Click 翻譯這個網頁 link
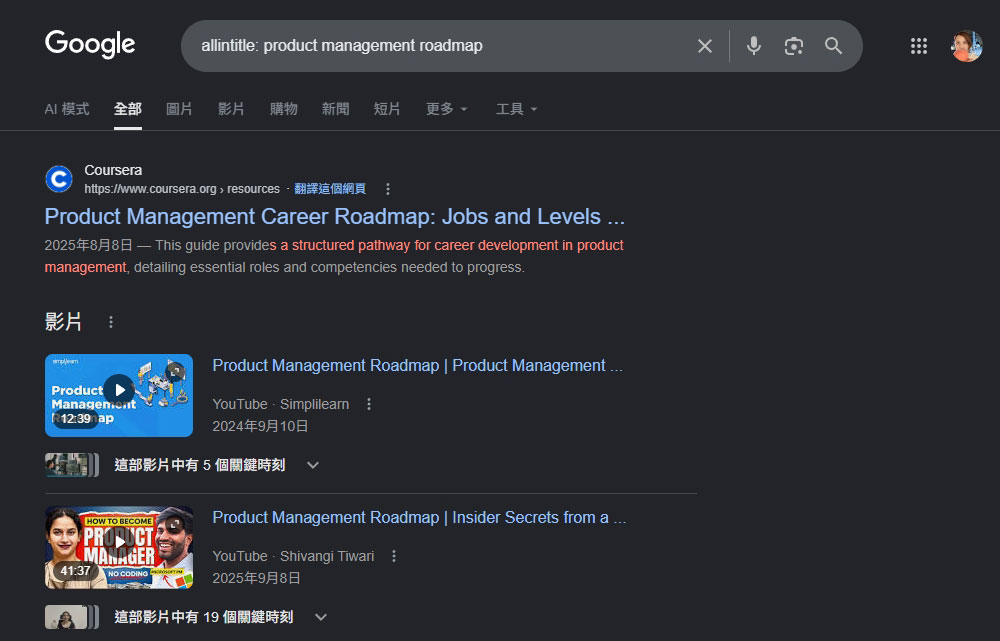 click(x=330, y=189)
